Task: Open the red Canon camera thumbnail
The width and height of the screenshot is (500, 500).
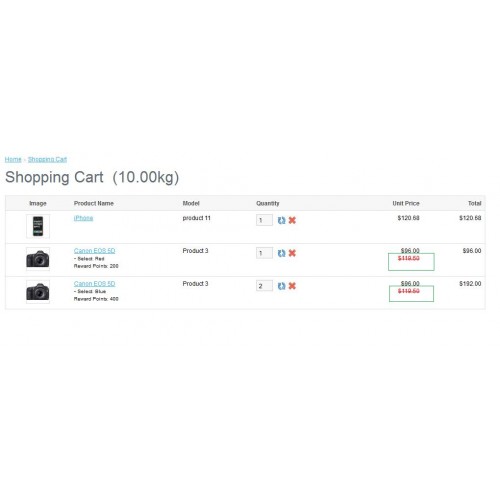Action: (38, 259)
